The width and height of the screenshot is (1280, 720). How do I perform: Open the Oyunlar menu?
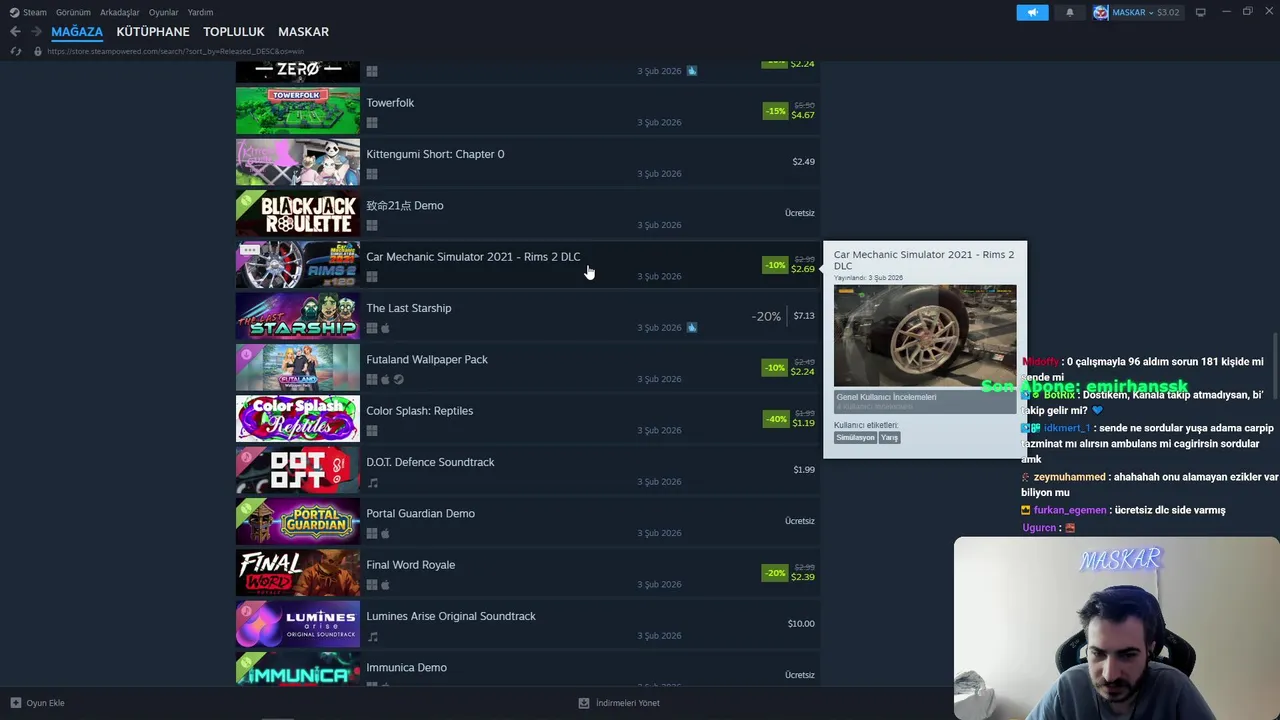click(x=163, y=12)
